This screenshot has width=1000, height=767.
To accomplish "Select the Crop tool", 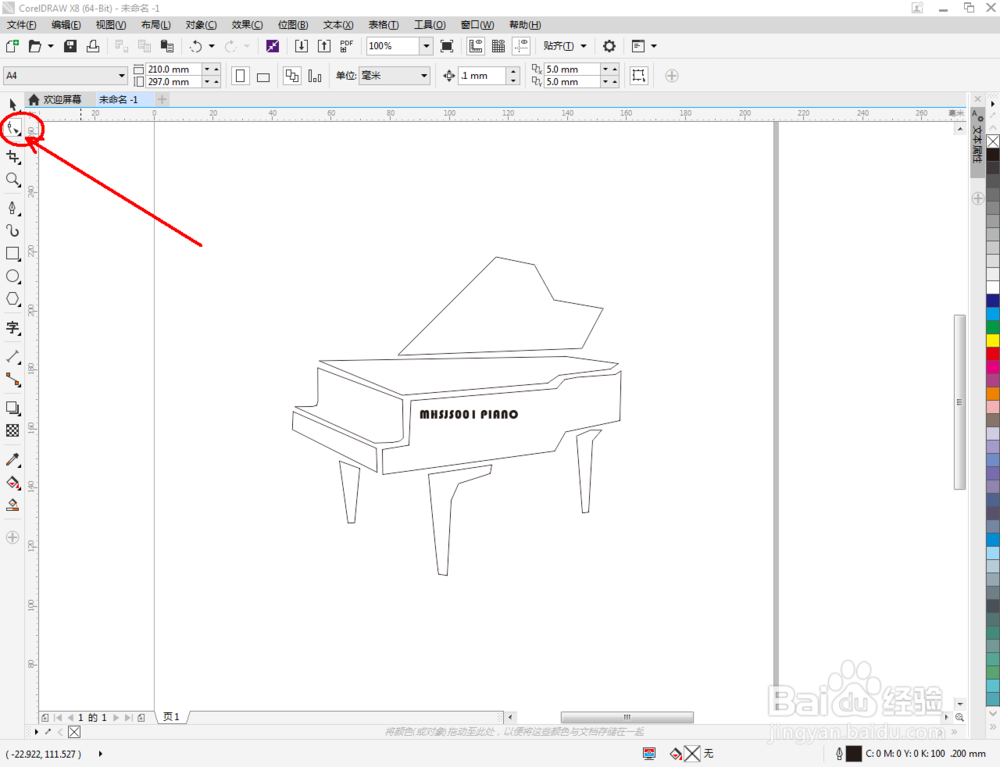I will click(x=13, y=157).
